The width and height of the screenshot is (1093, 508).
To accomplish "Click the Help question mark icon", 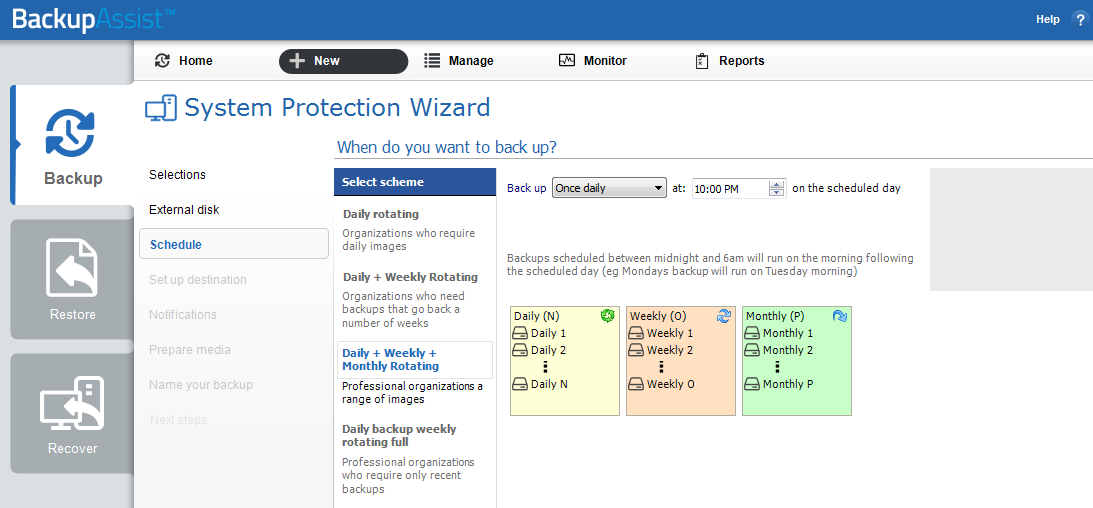I will click(1080, 20).
